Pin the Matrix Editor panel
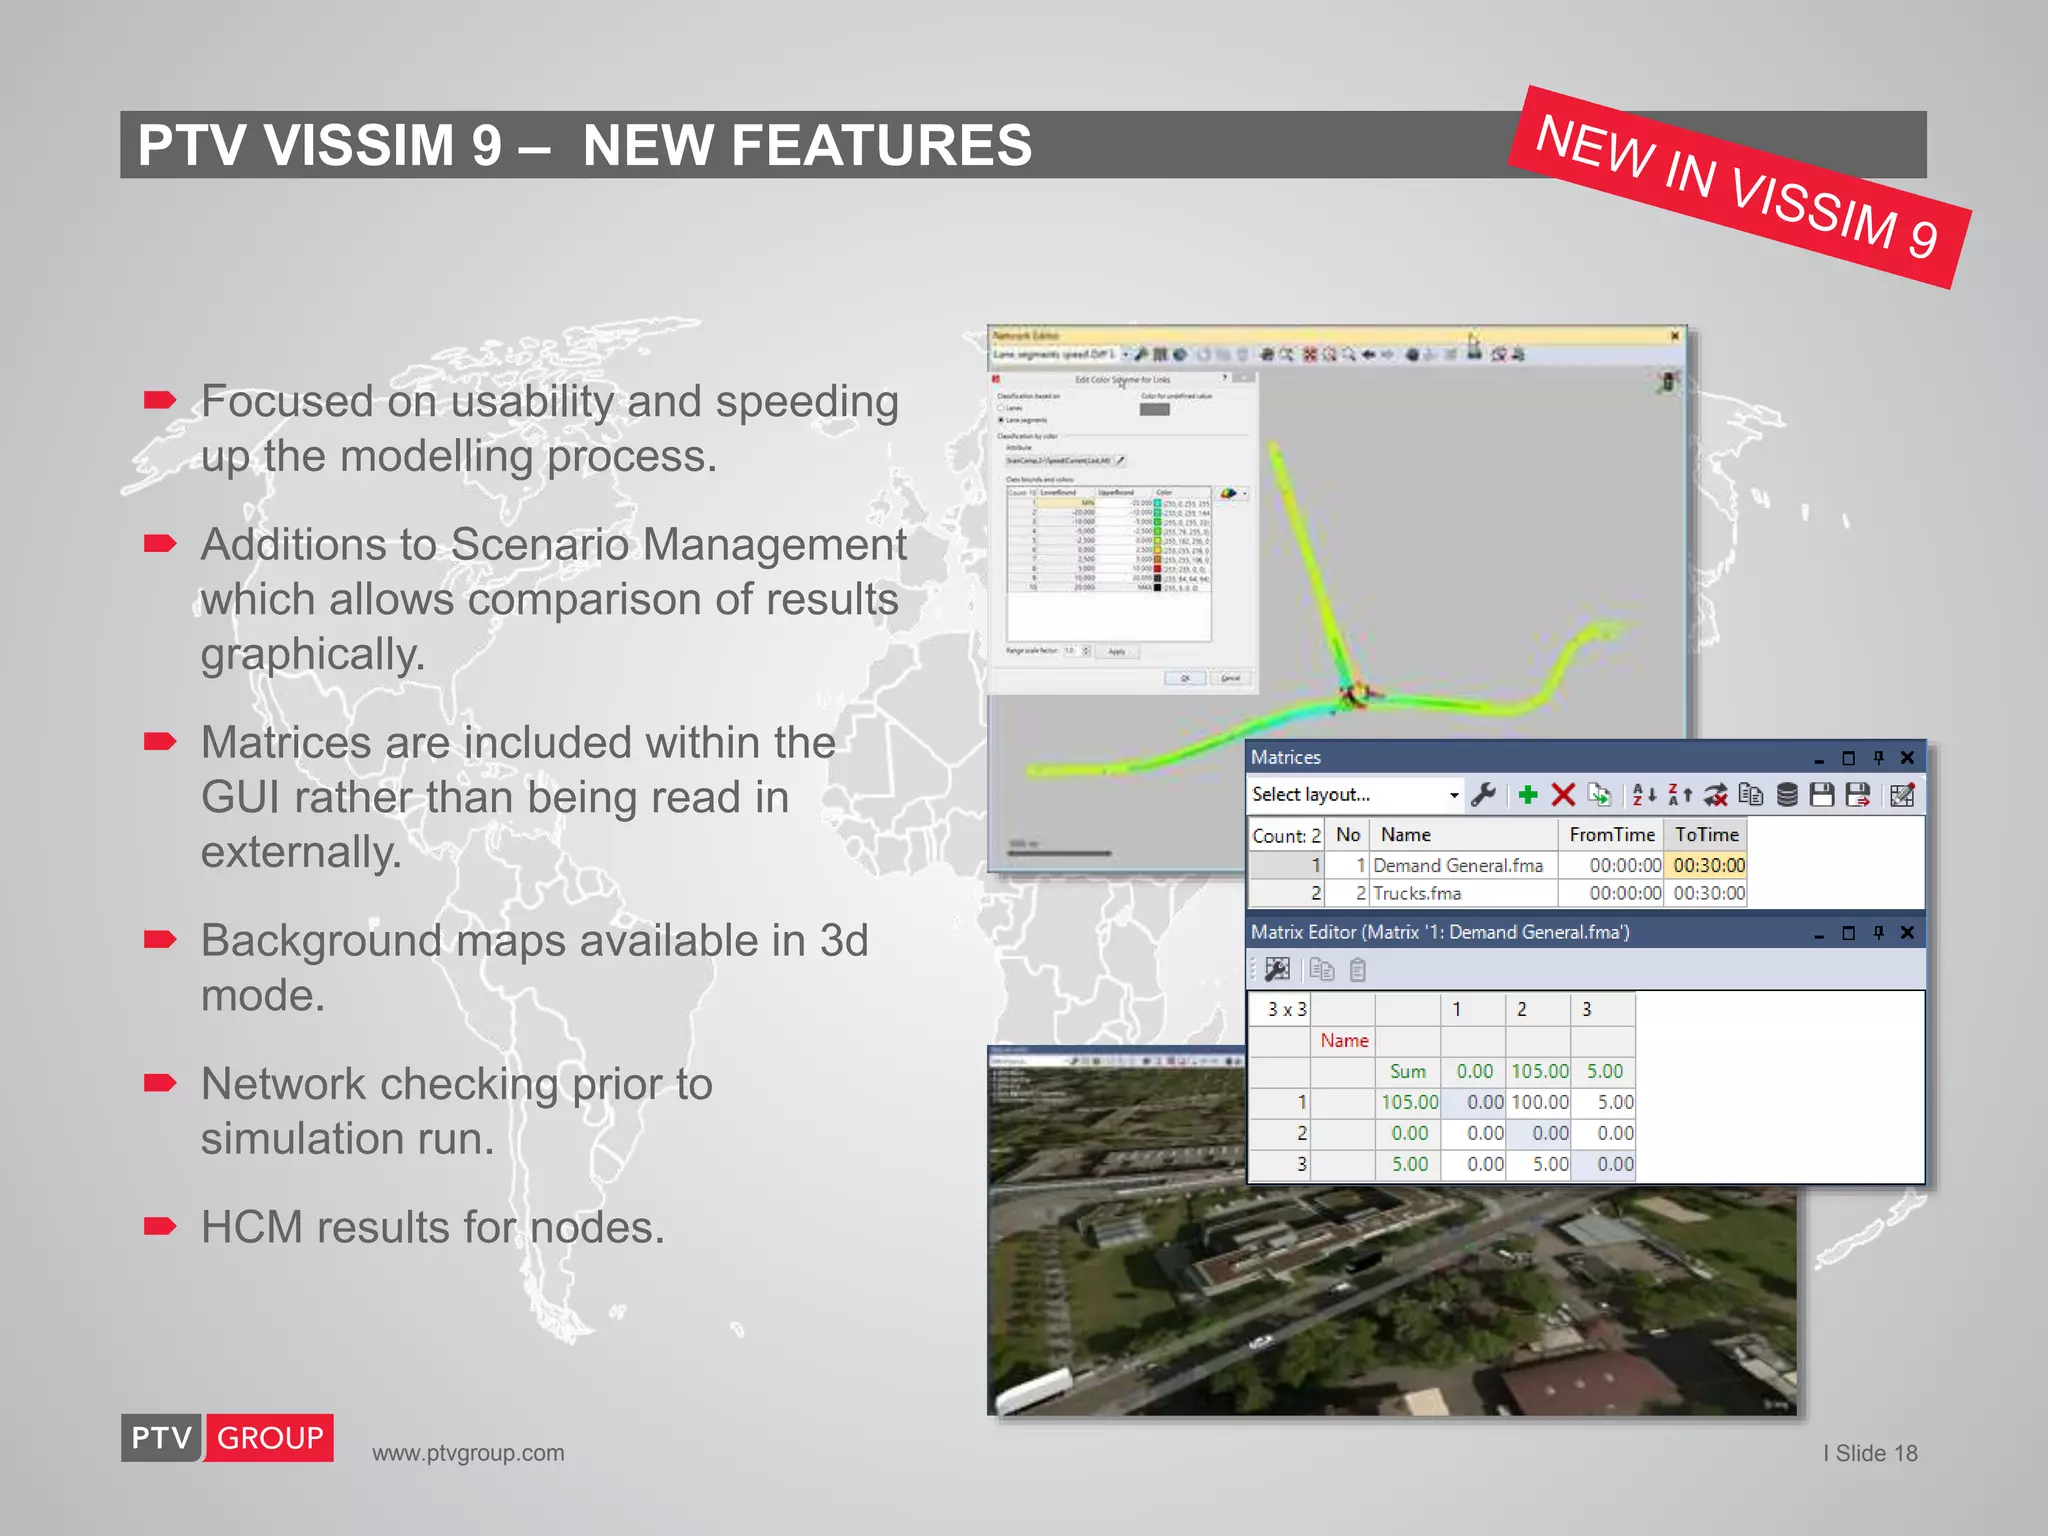The height and width of the screenshot is (1536, 2048). (x=1878, y=932)
